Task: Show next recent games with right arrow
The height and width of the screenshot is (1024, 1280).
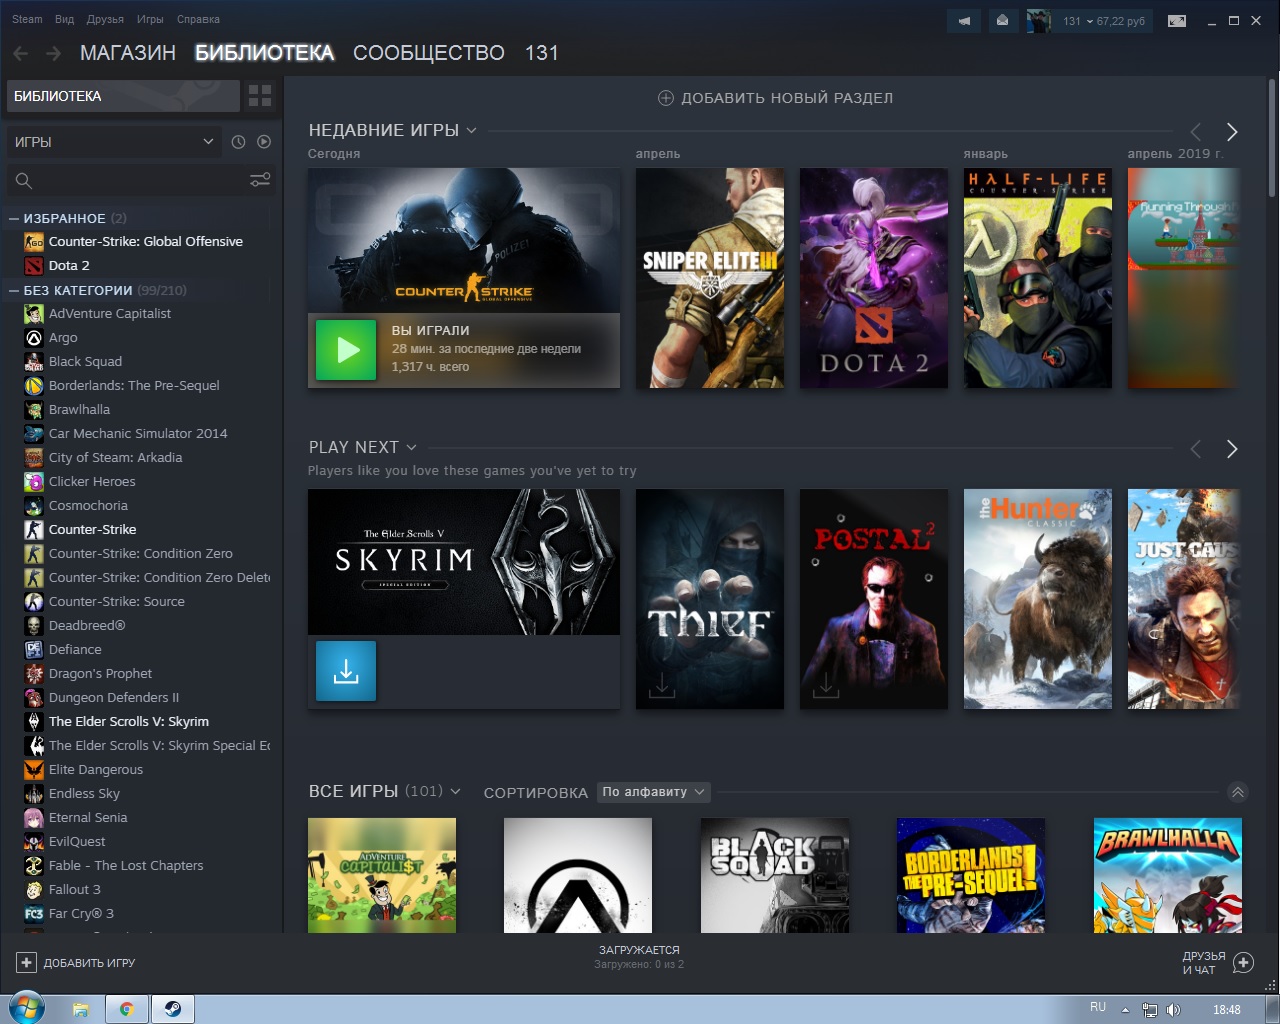Action: 1232,132
